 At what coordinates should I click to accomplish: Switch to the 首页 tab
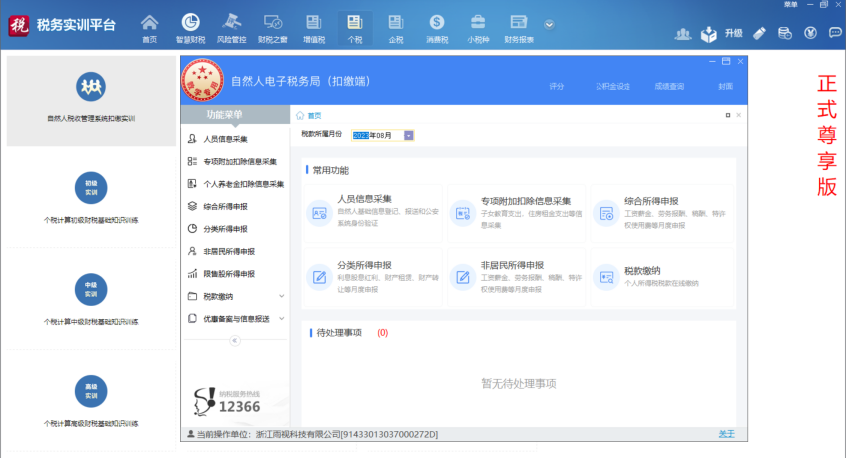(x=313, y=116)
